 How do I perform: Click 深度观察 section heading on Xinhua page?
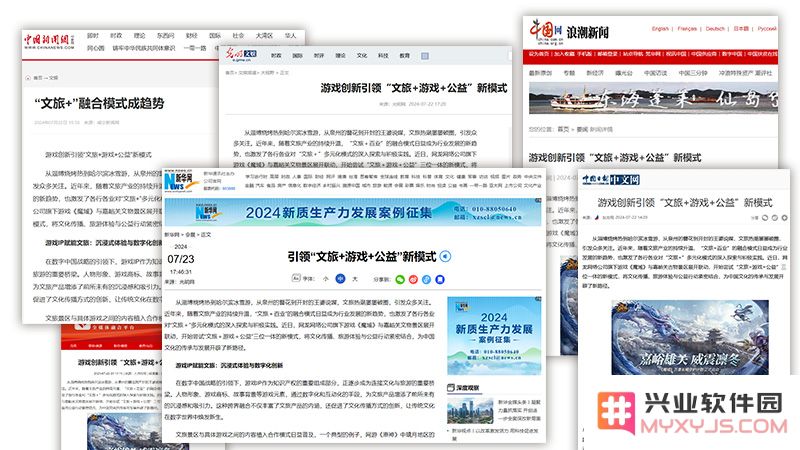click(x=467, y=388)
